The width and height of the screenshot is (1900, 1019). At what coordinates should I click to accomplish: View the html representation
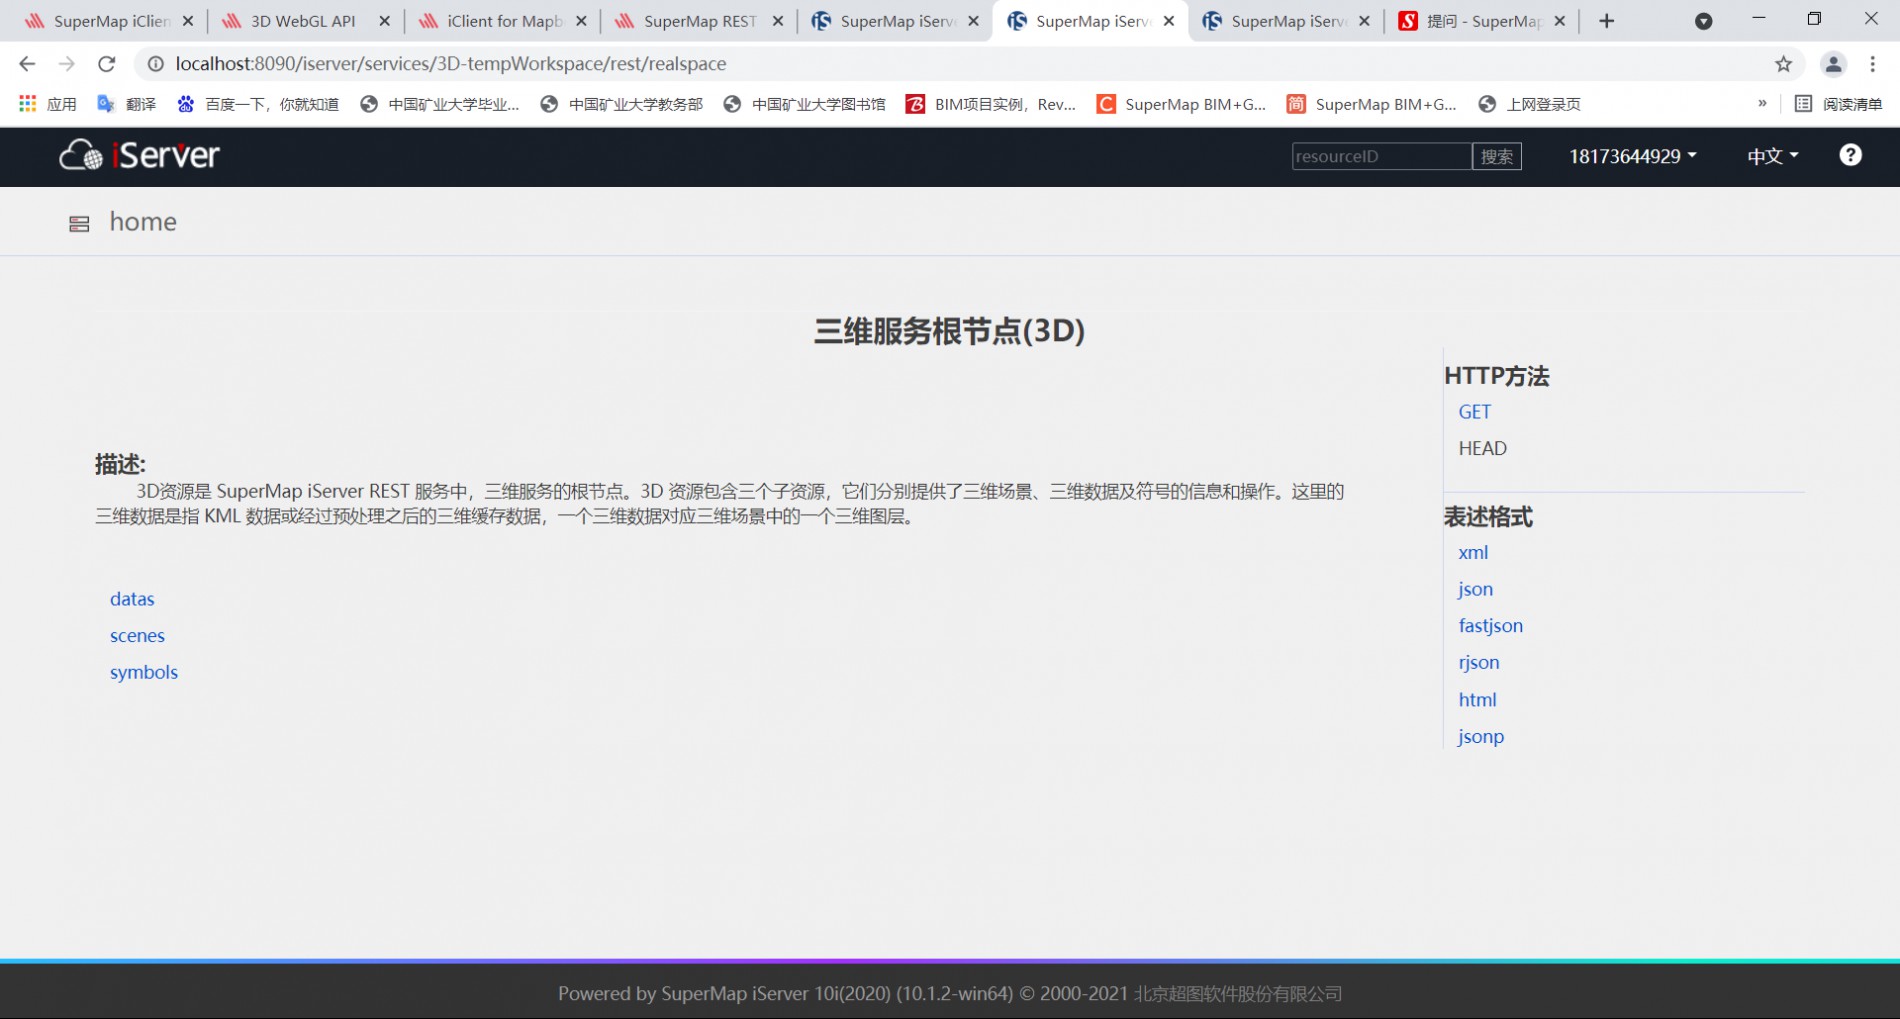point(1477,700)
